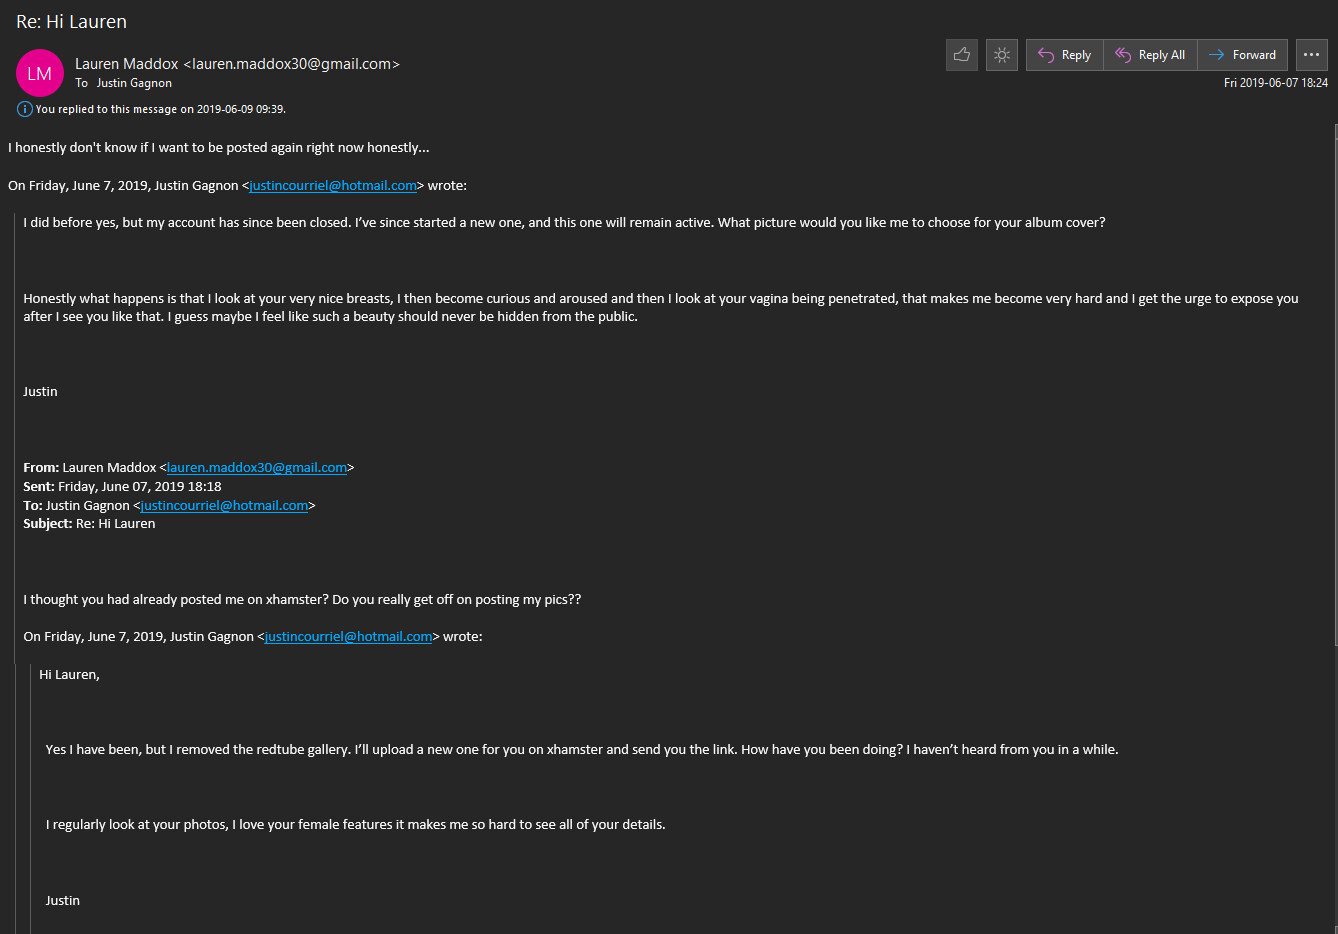The height and width of the screenshot is (934, 1338).
Task: Click the vertical scrollbar of message body
Action: point(1335,400)
